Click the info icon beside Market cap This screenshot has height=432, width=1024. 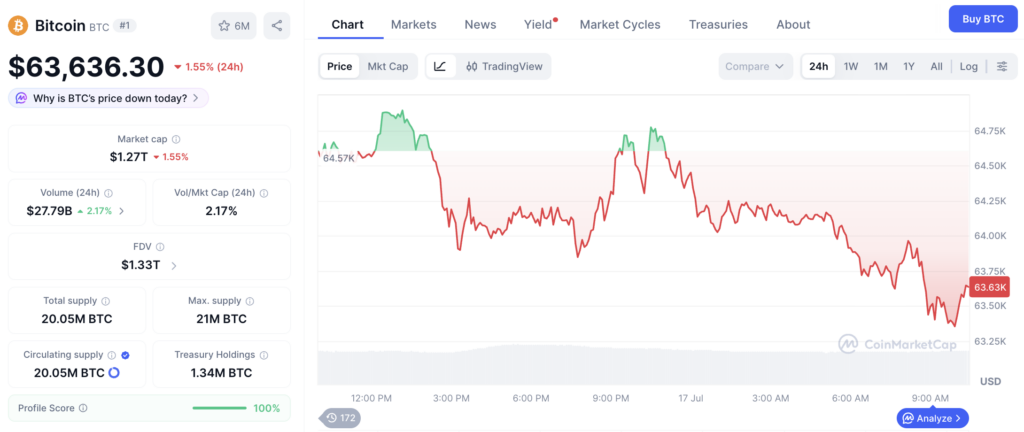click(176, 139)
